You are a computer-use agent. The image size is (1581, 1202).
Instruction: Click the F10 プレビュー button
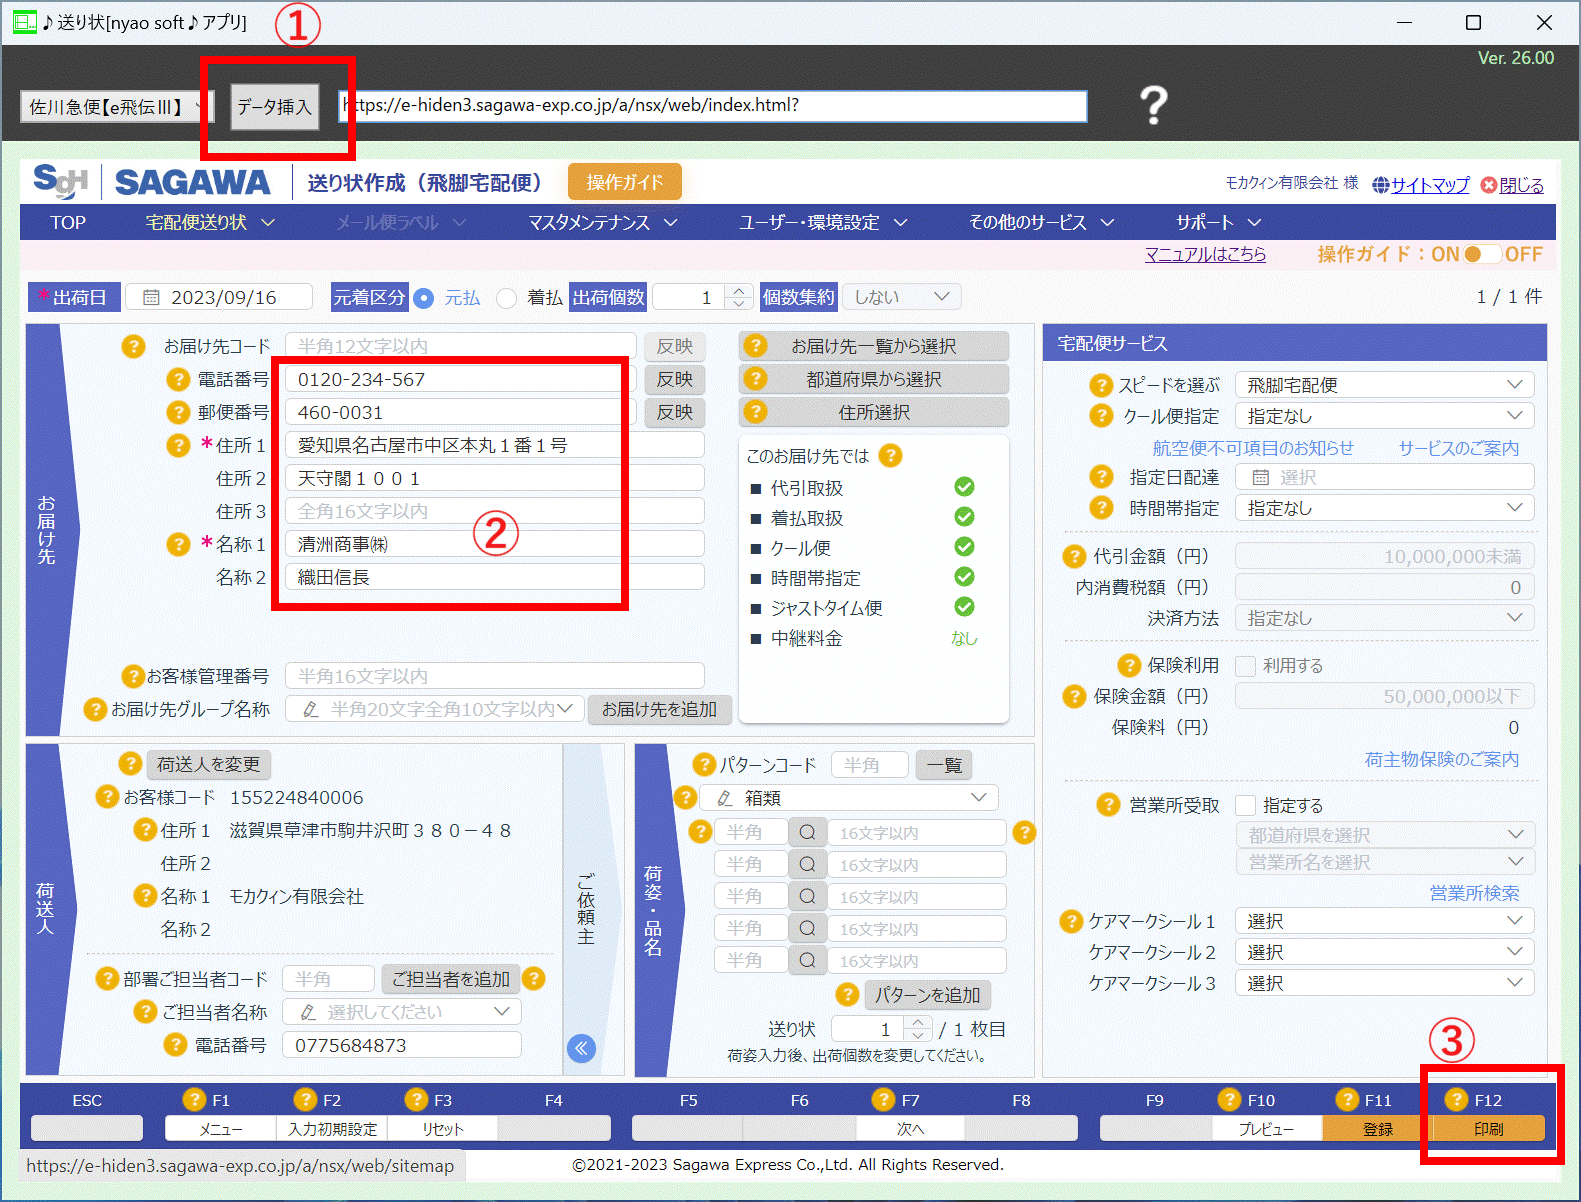[1266, 1129]
